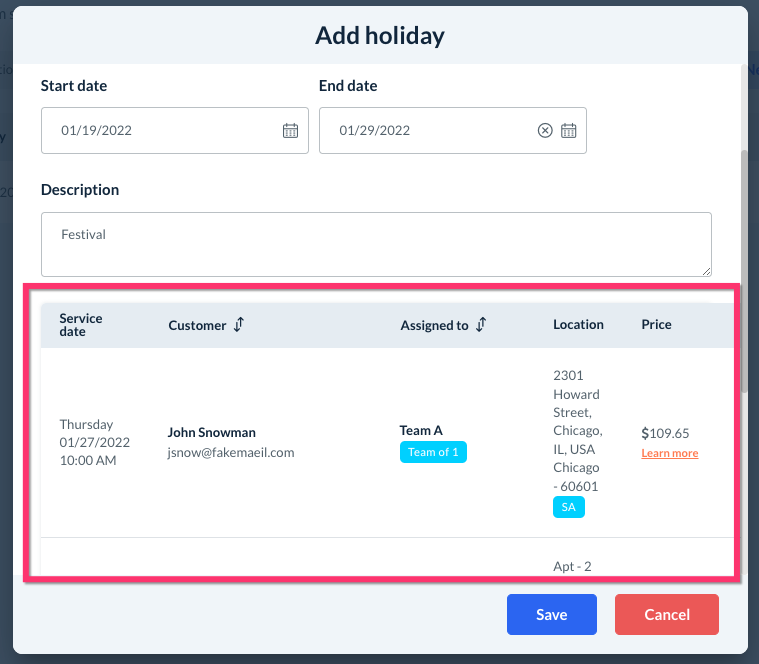Click the modal's vertical scrollbar
Viewport: 759px width, 664px height.
pyautogui.click(x=743, y=270)
